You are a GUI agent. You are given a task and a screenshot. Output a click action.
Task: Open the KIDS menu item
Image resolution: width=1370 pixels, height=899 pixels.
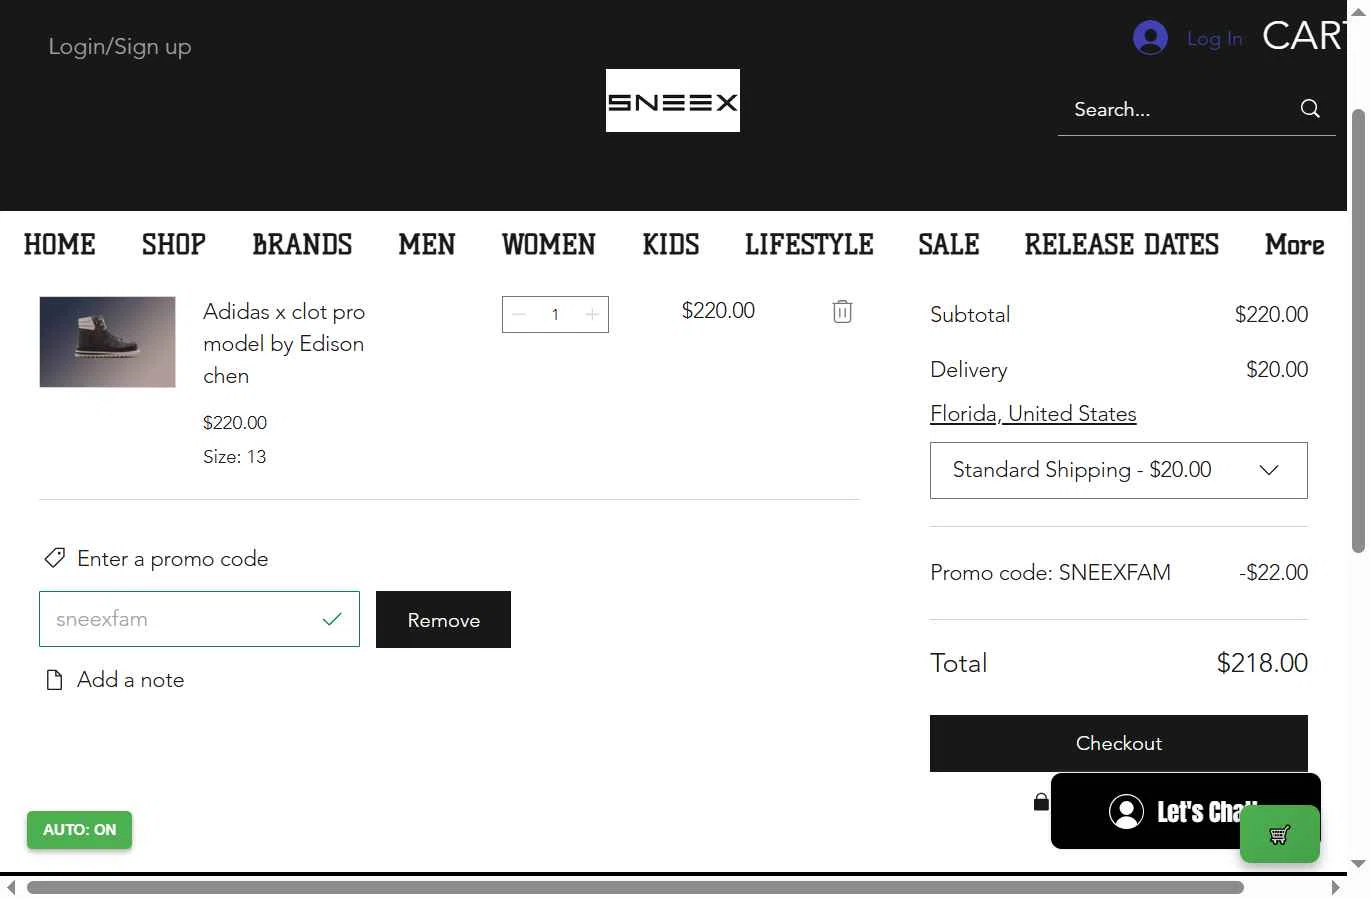(x=671, y=245)
